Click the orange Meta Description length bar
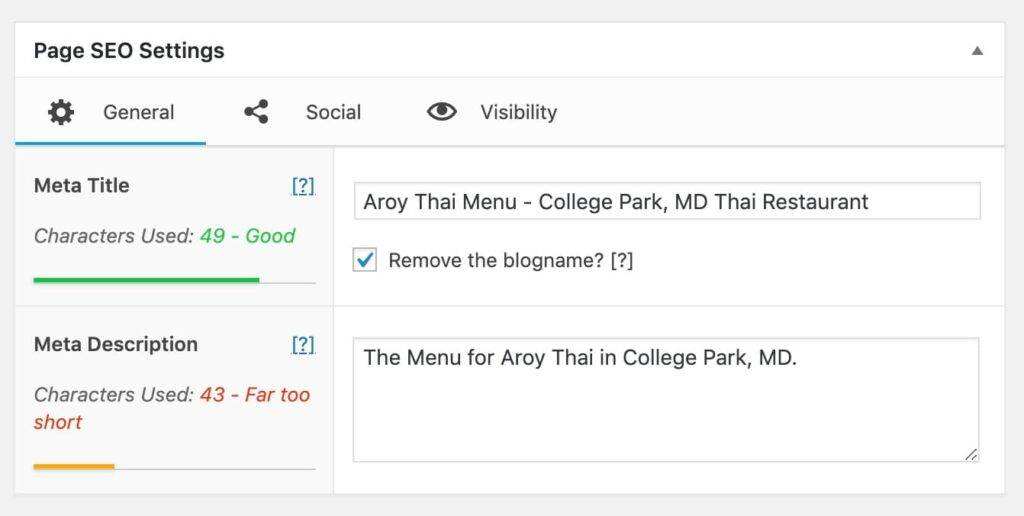Image resolution: width=1024 pixels, height=516 pixels. coord(74,466)
